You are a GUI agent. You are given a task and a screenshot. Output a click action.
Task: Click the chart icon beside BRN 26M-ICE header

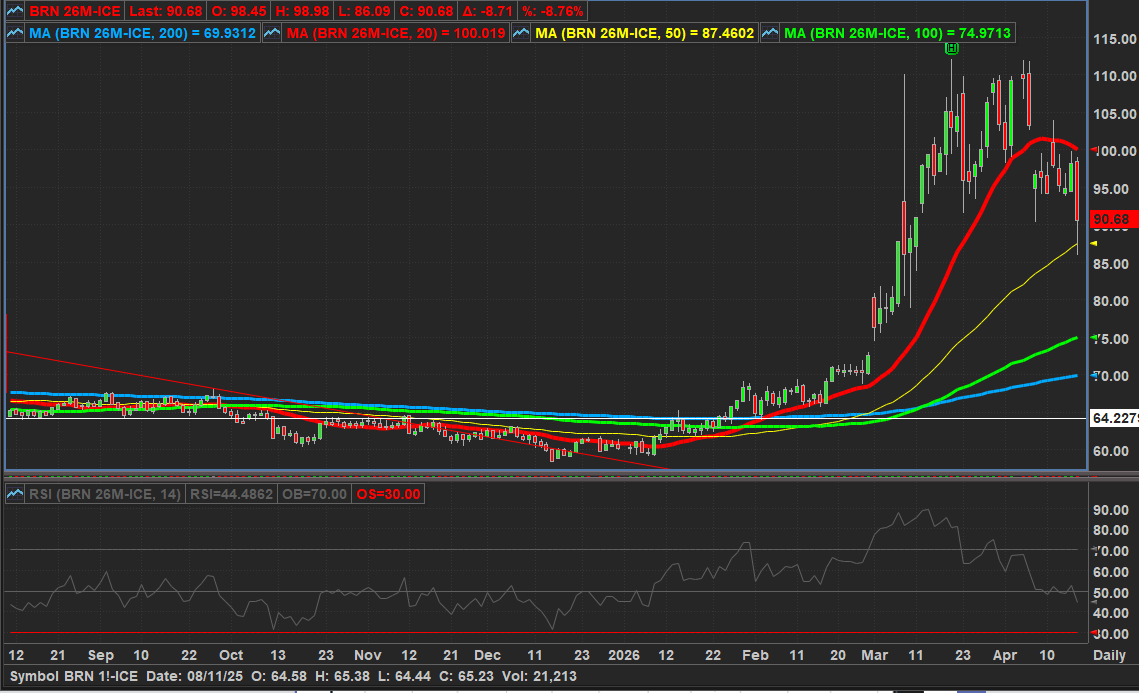coord(14,11)
